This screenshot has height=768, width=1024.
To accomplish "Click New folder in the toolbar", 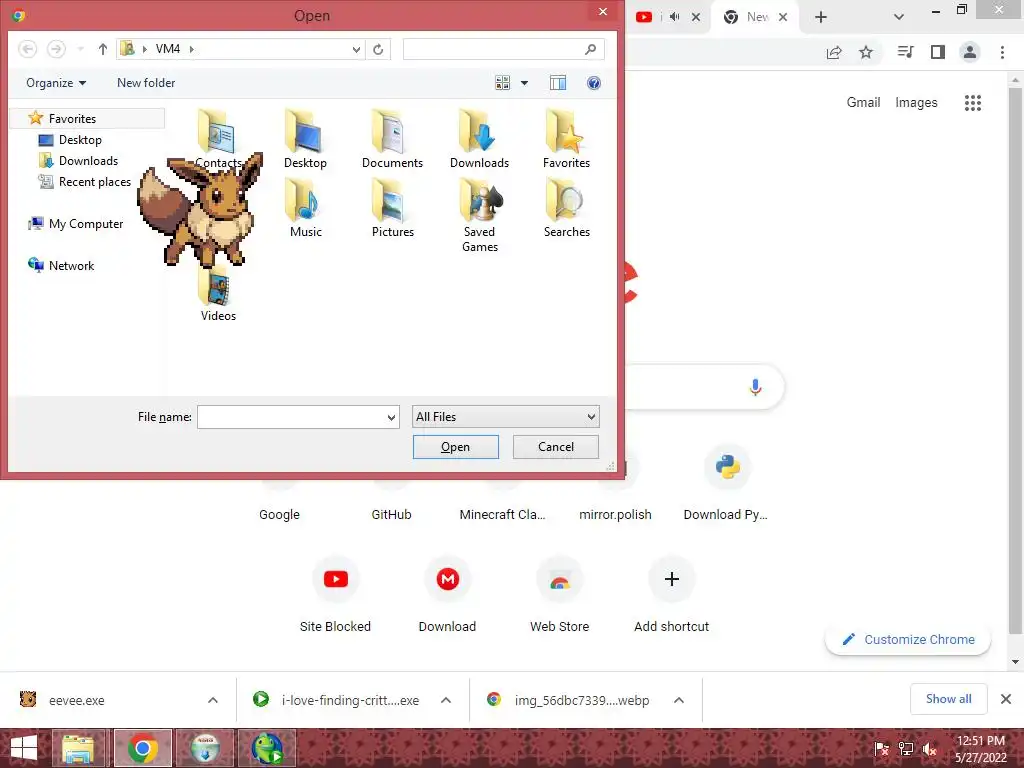I will (x=146, y=83).
